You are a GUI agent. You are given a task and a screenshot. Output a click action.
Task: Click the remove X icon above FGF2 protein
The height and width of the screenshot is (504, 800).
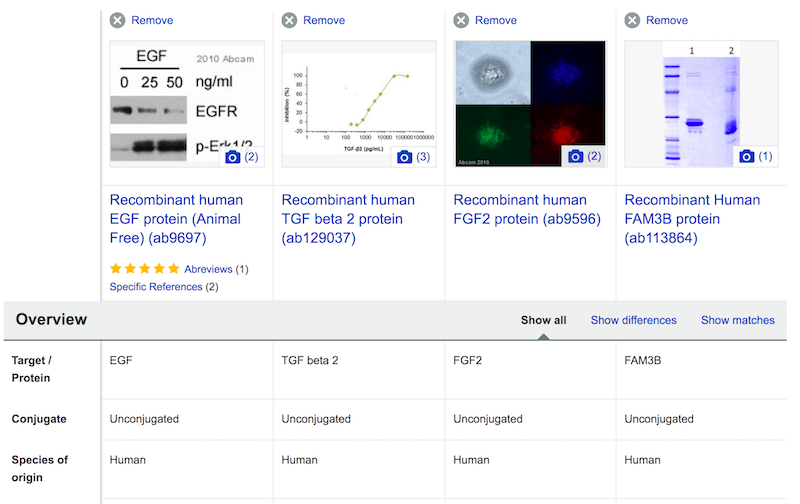coord(461,20)
